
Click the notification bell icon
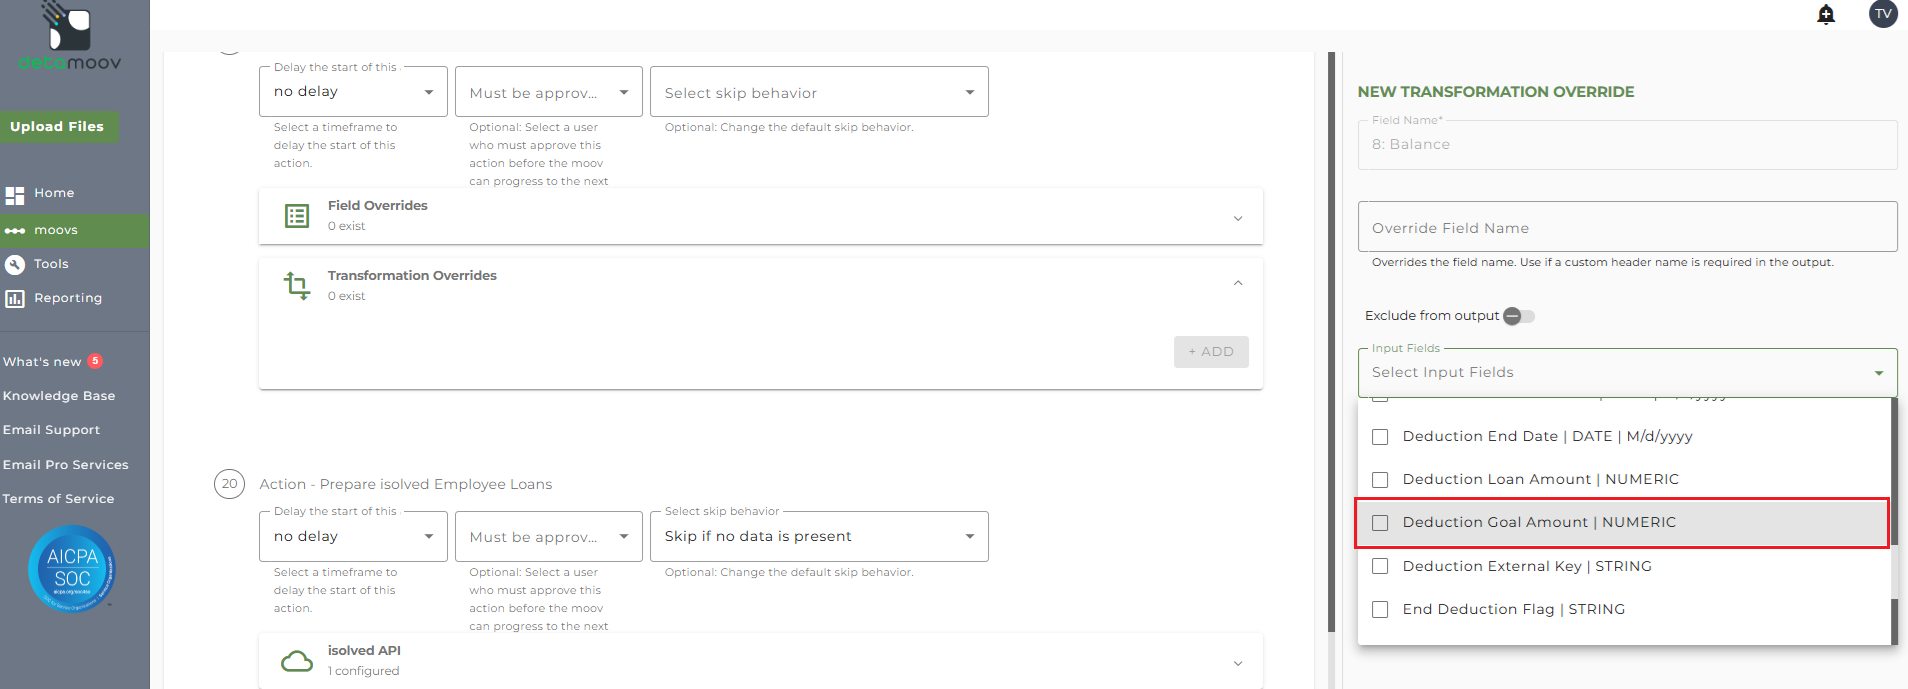(1826, 14)
